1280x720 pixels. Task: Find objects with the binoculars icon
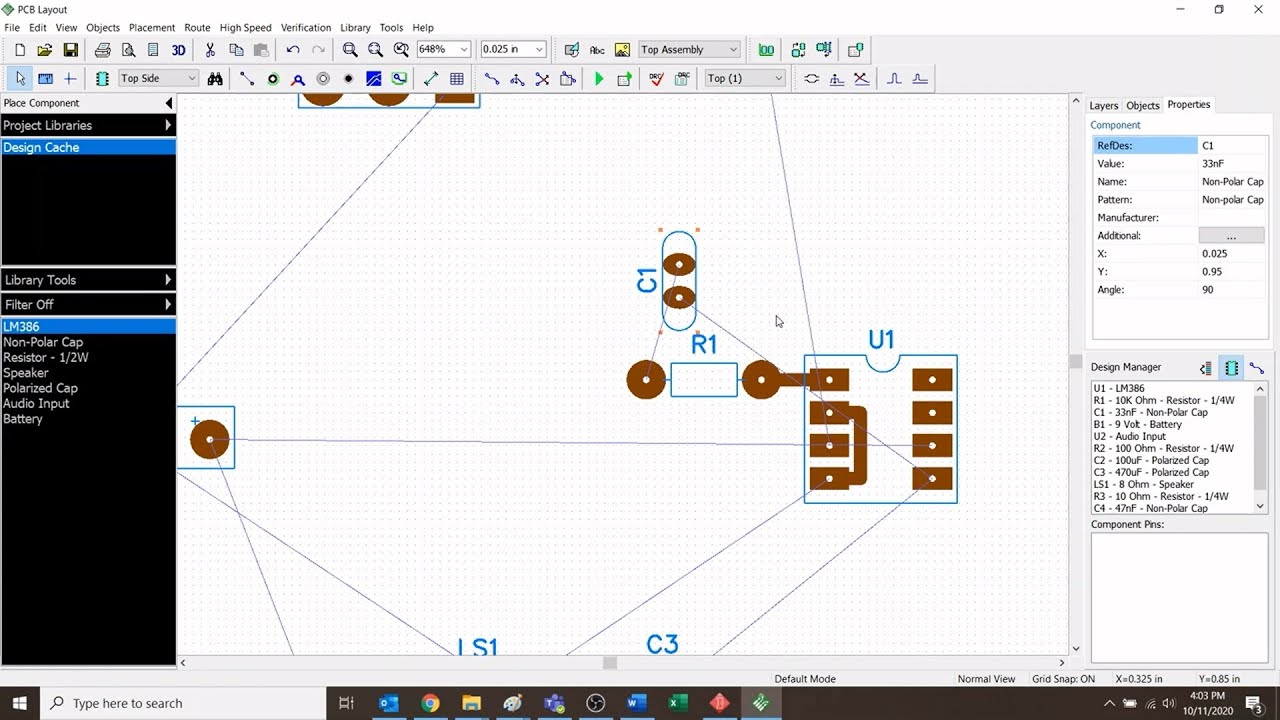click(217, 78)
